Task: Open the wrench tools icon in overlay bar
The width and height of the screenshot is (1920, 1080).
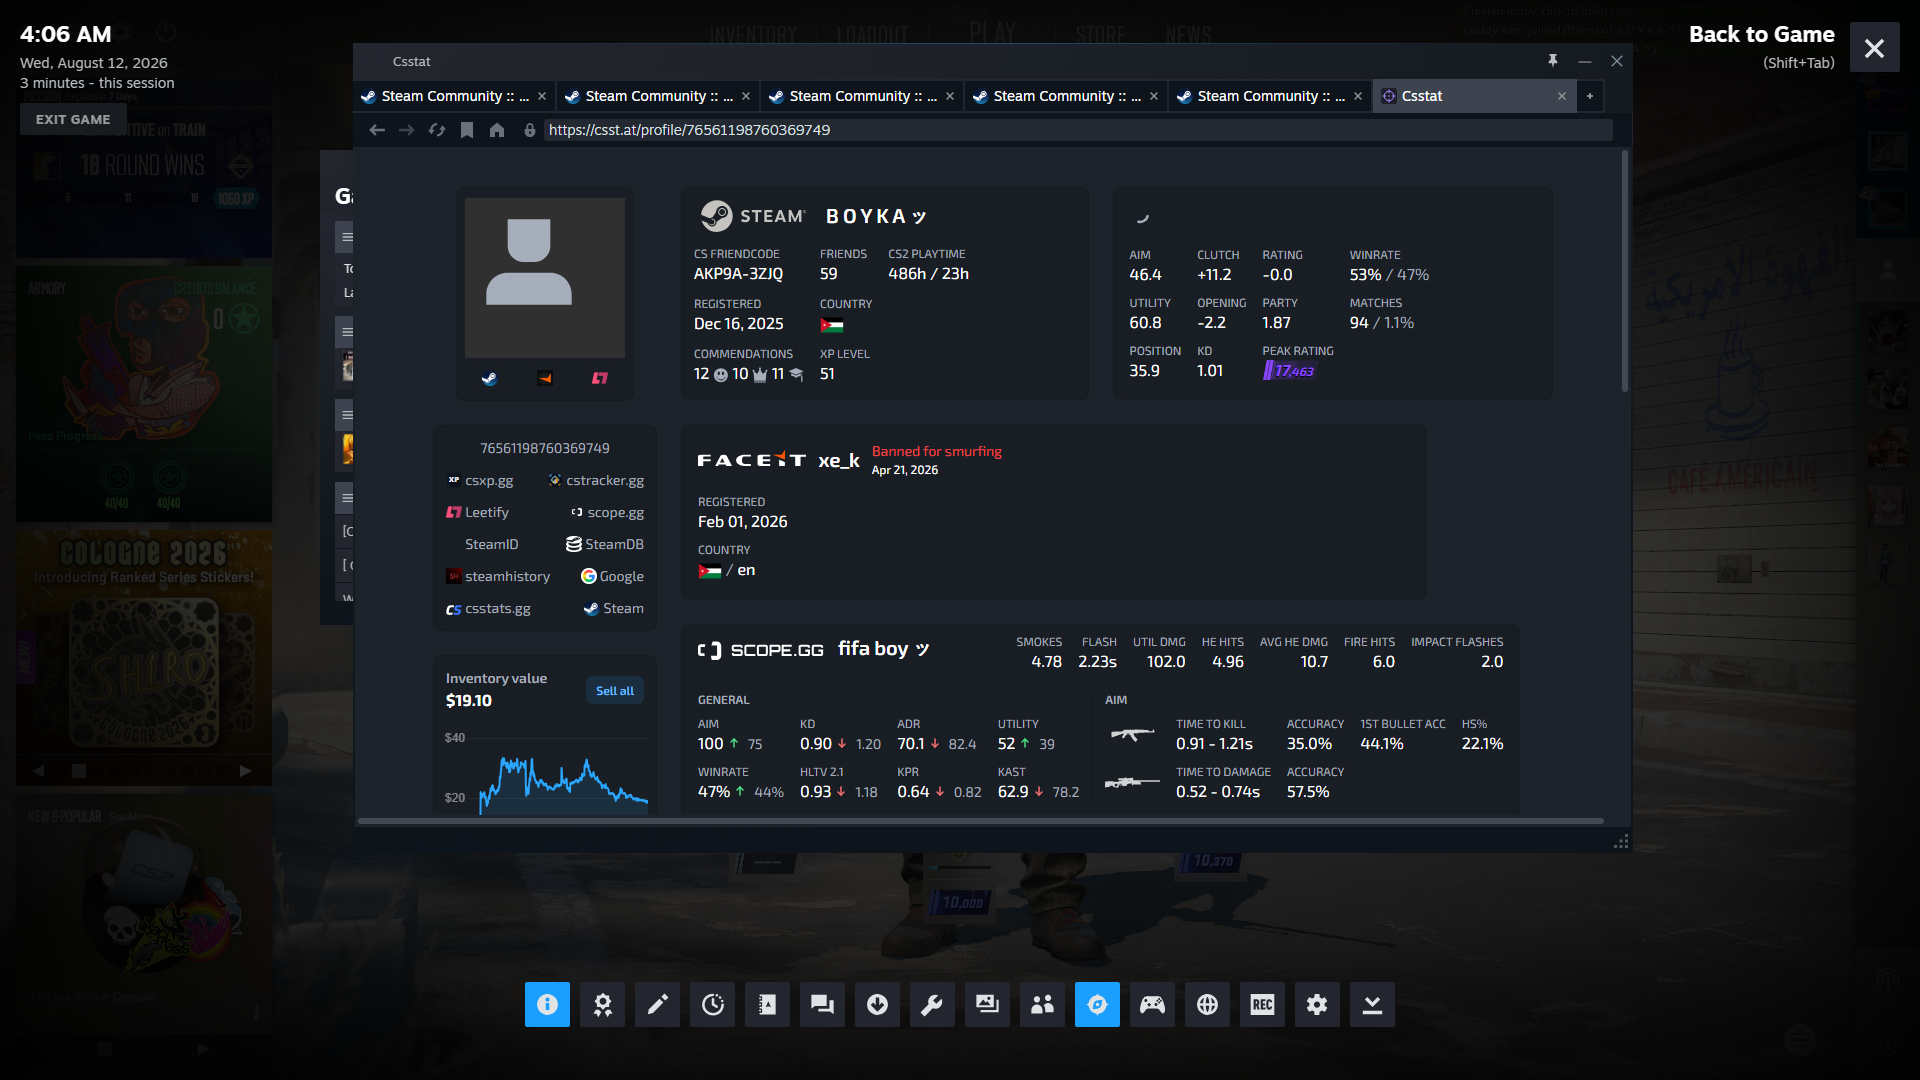Action: pyautogui.click(x=932, y=1004)
